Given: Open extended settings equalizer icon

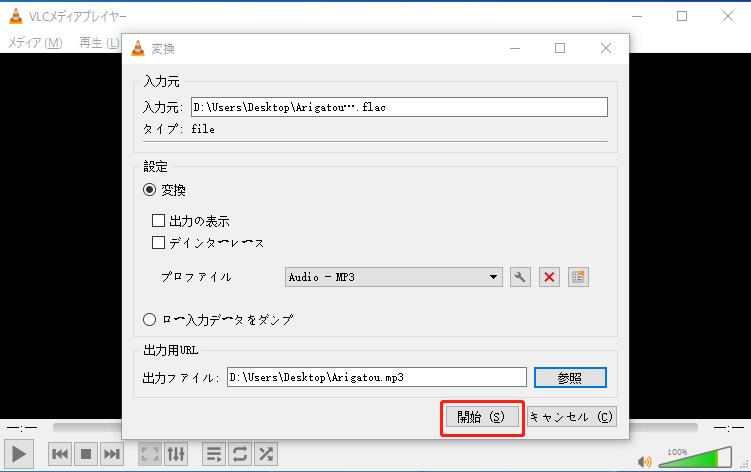Looking at the screenshot, I should [176, 454].
